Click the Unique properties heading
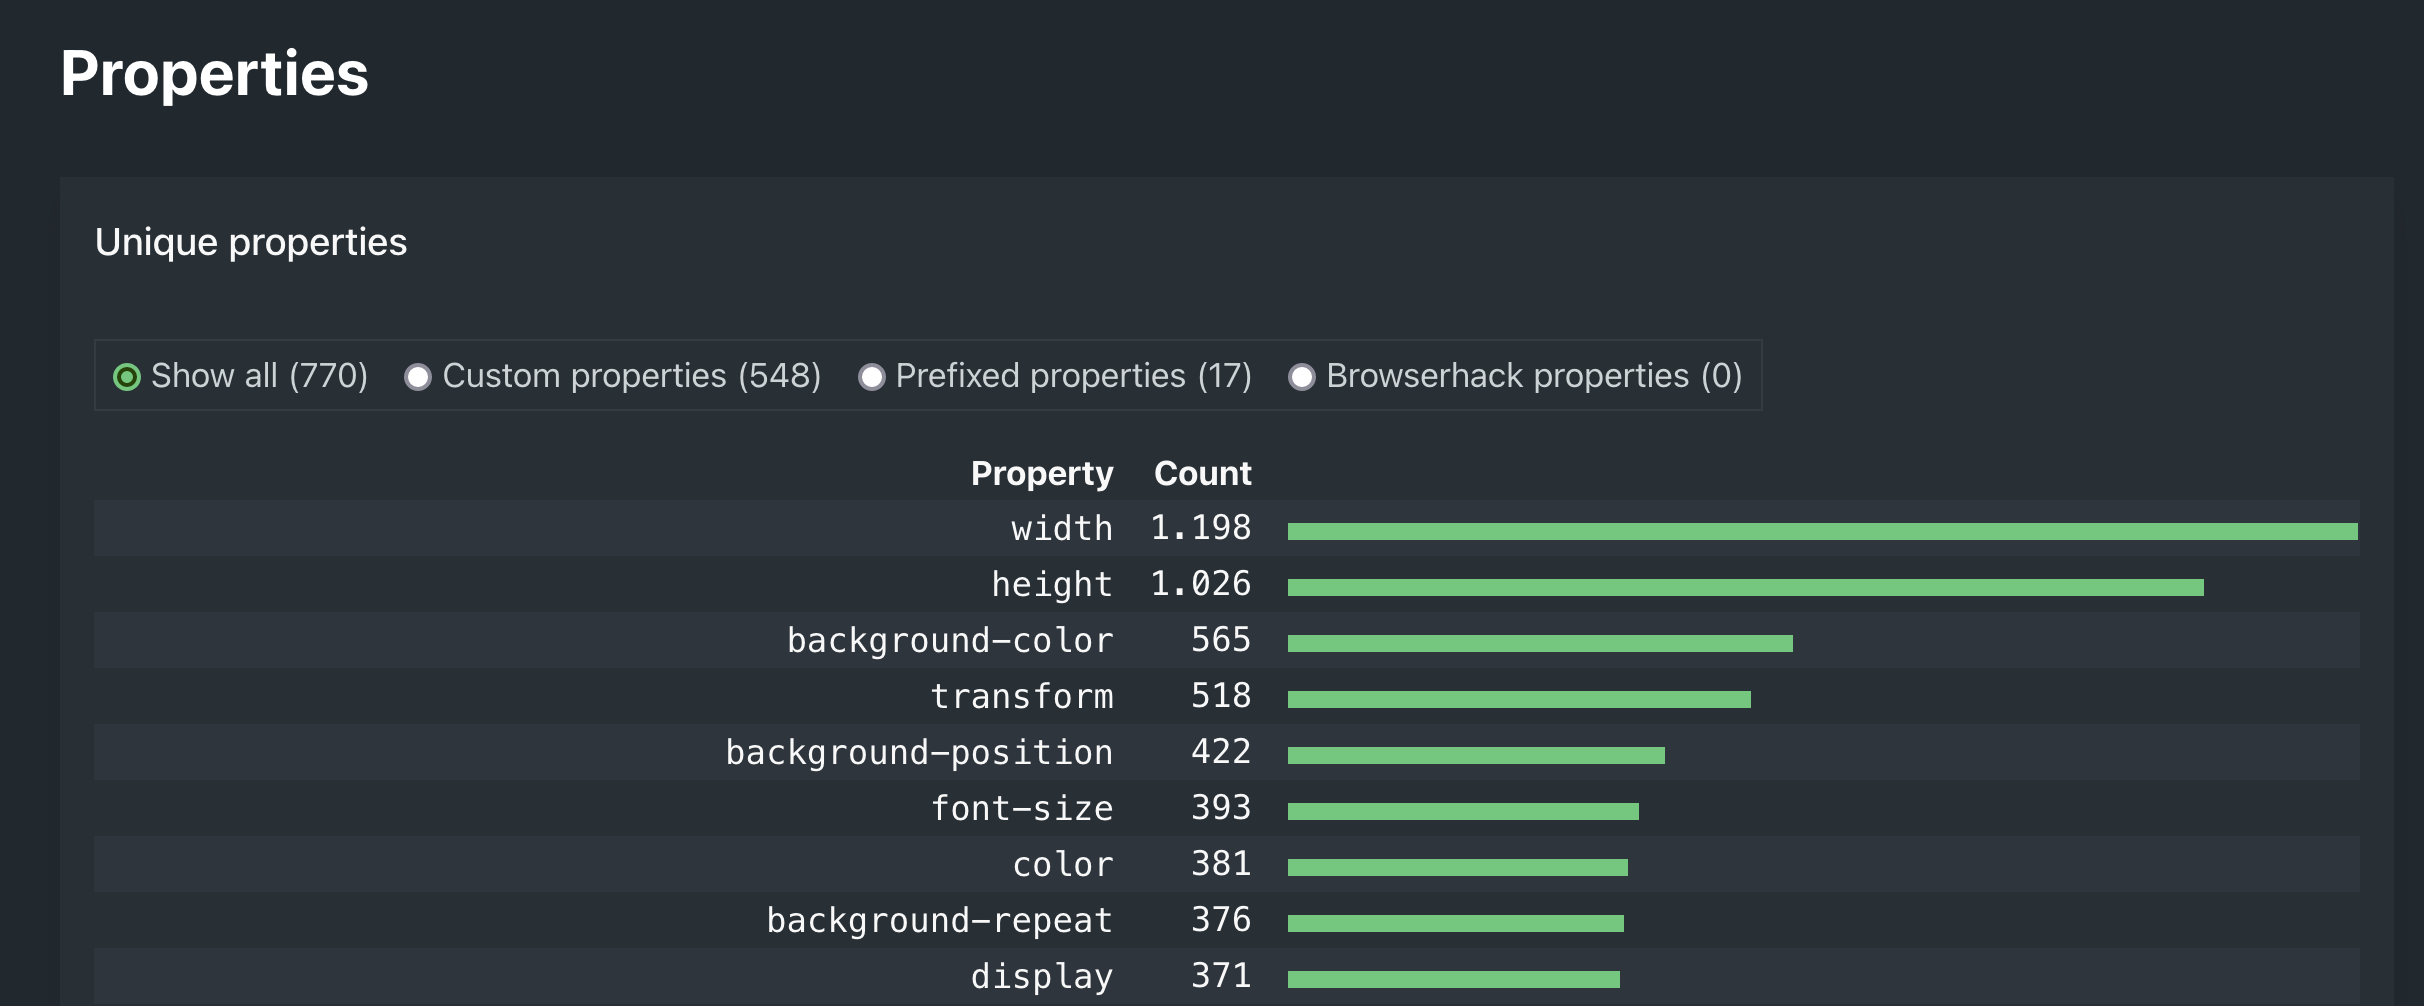Screen dimensions: 2424x1006 click(251, 242)
